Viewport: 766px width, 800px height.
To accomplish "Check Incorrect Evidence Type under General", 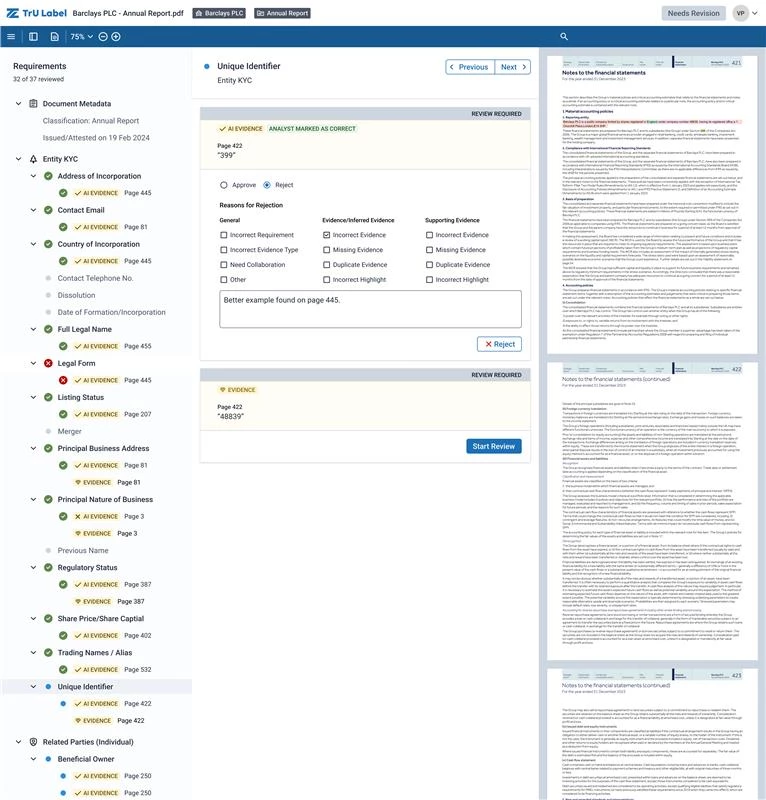I will [x=224, y=250].
